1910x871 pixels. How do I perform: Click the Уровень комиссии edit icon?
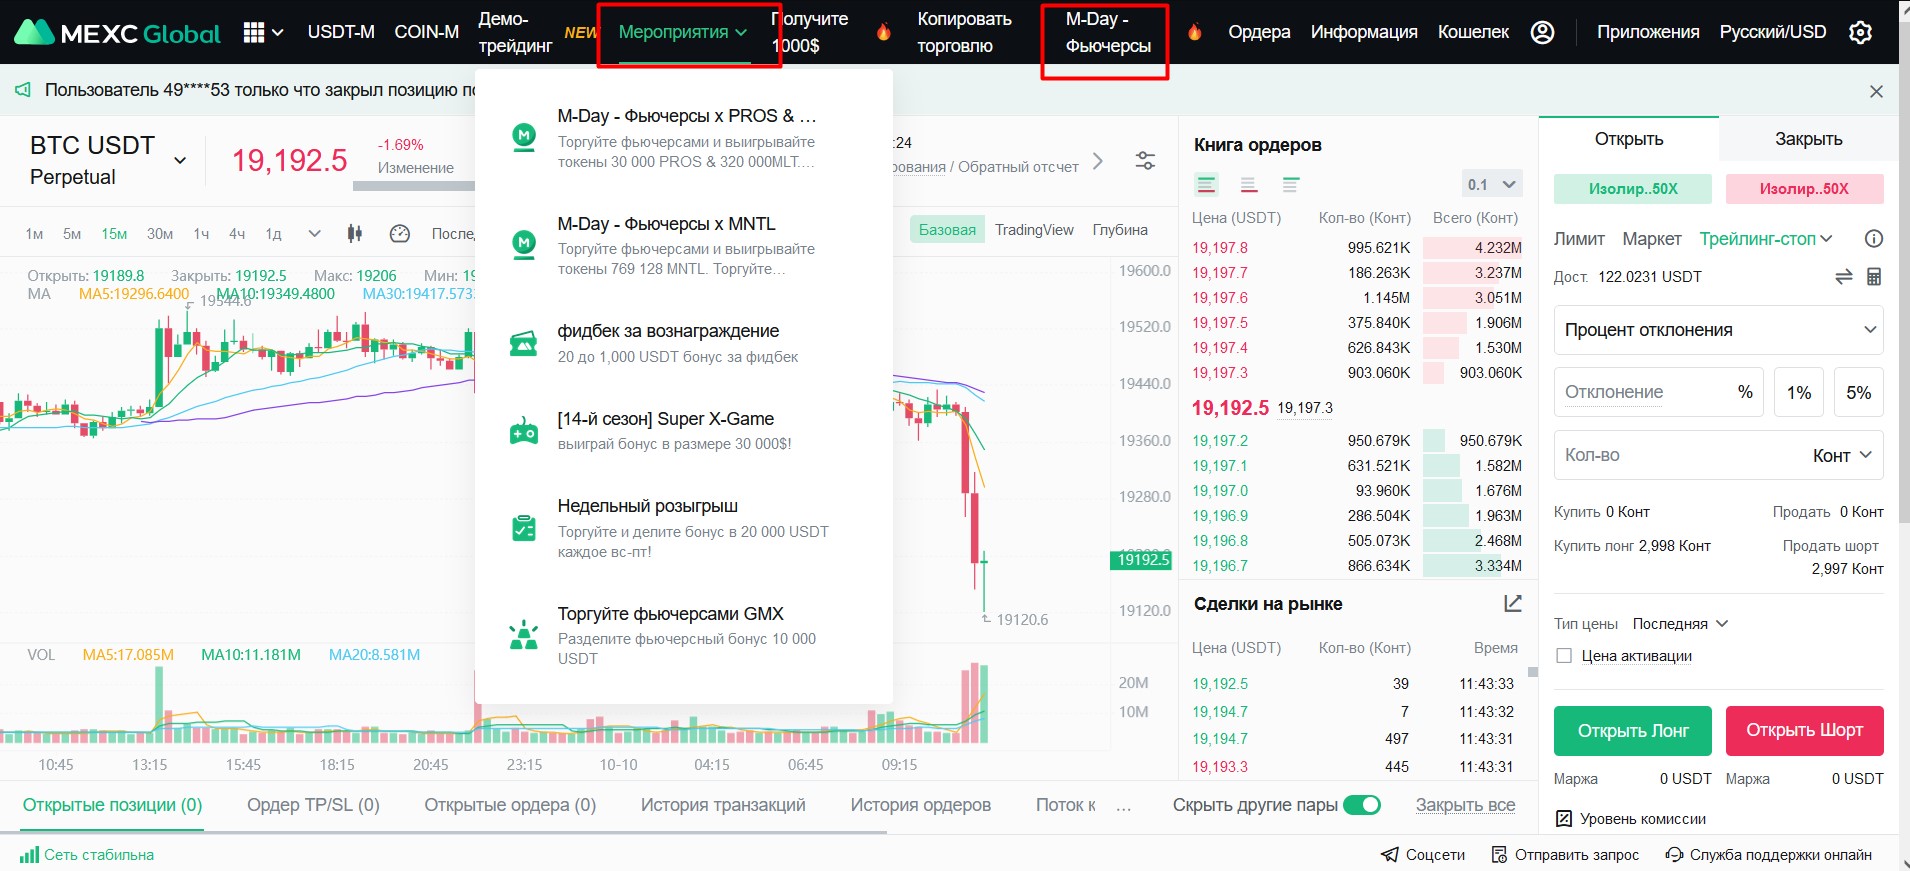click(1564, 819)
